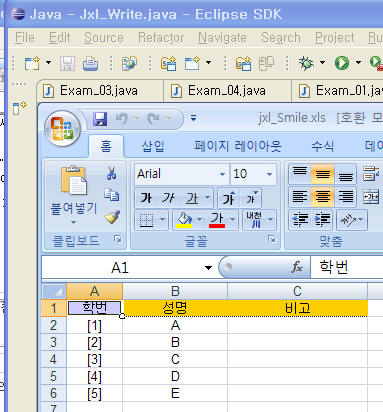Open the underline style dropdown arrow
383x412 pixels.
(x=207, y=198)
